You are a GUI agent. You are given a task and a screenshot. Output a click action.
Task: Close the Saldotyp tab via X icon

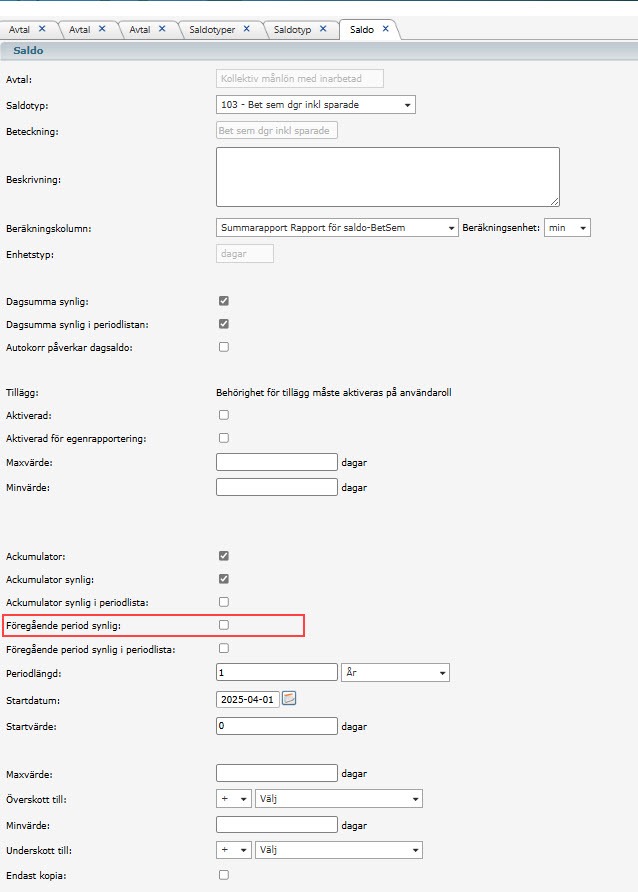click(323, 28)
